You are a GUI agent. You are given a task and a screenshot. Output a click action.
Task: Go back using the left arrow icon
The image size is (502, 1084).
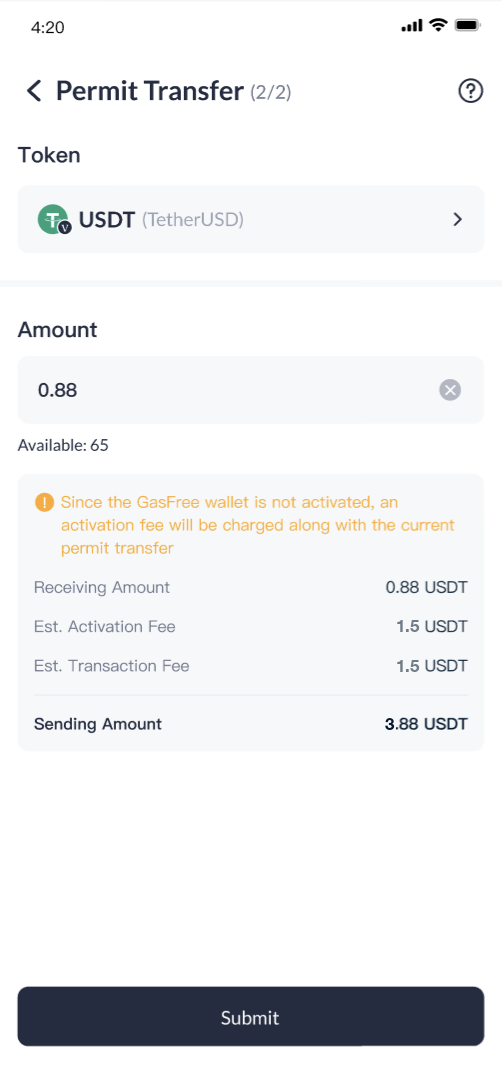pyautogui.click(x=34, y=91)
